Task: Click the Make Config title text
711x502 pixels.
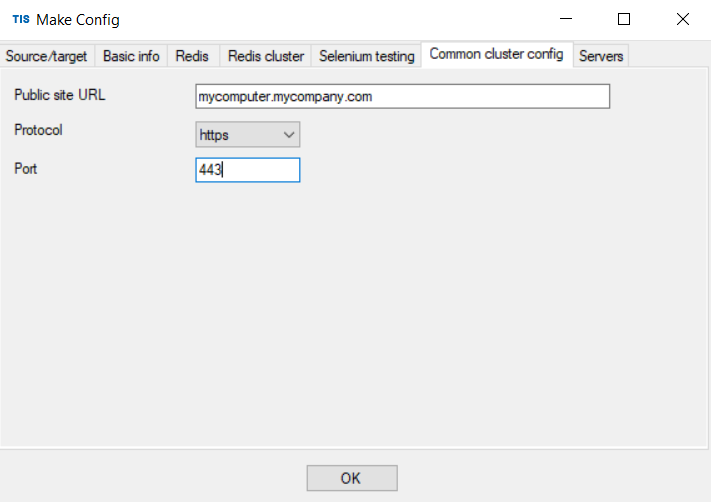Action: 78,20
